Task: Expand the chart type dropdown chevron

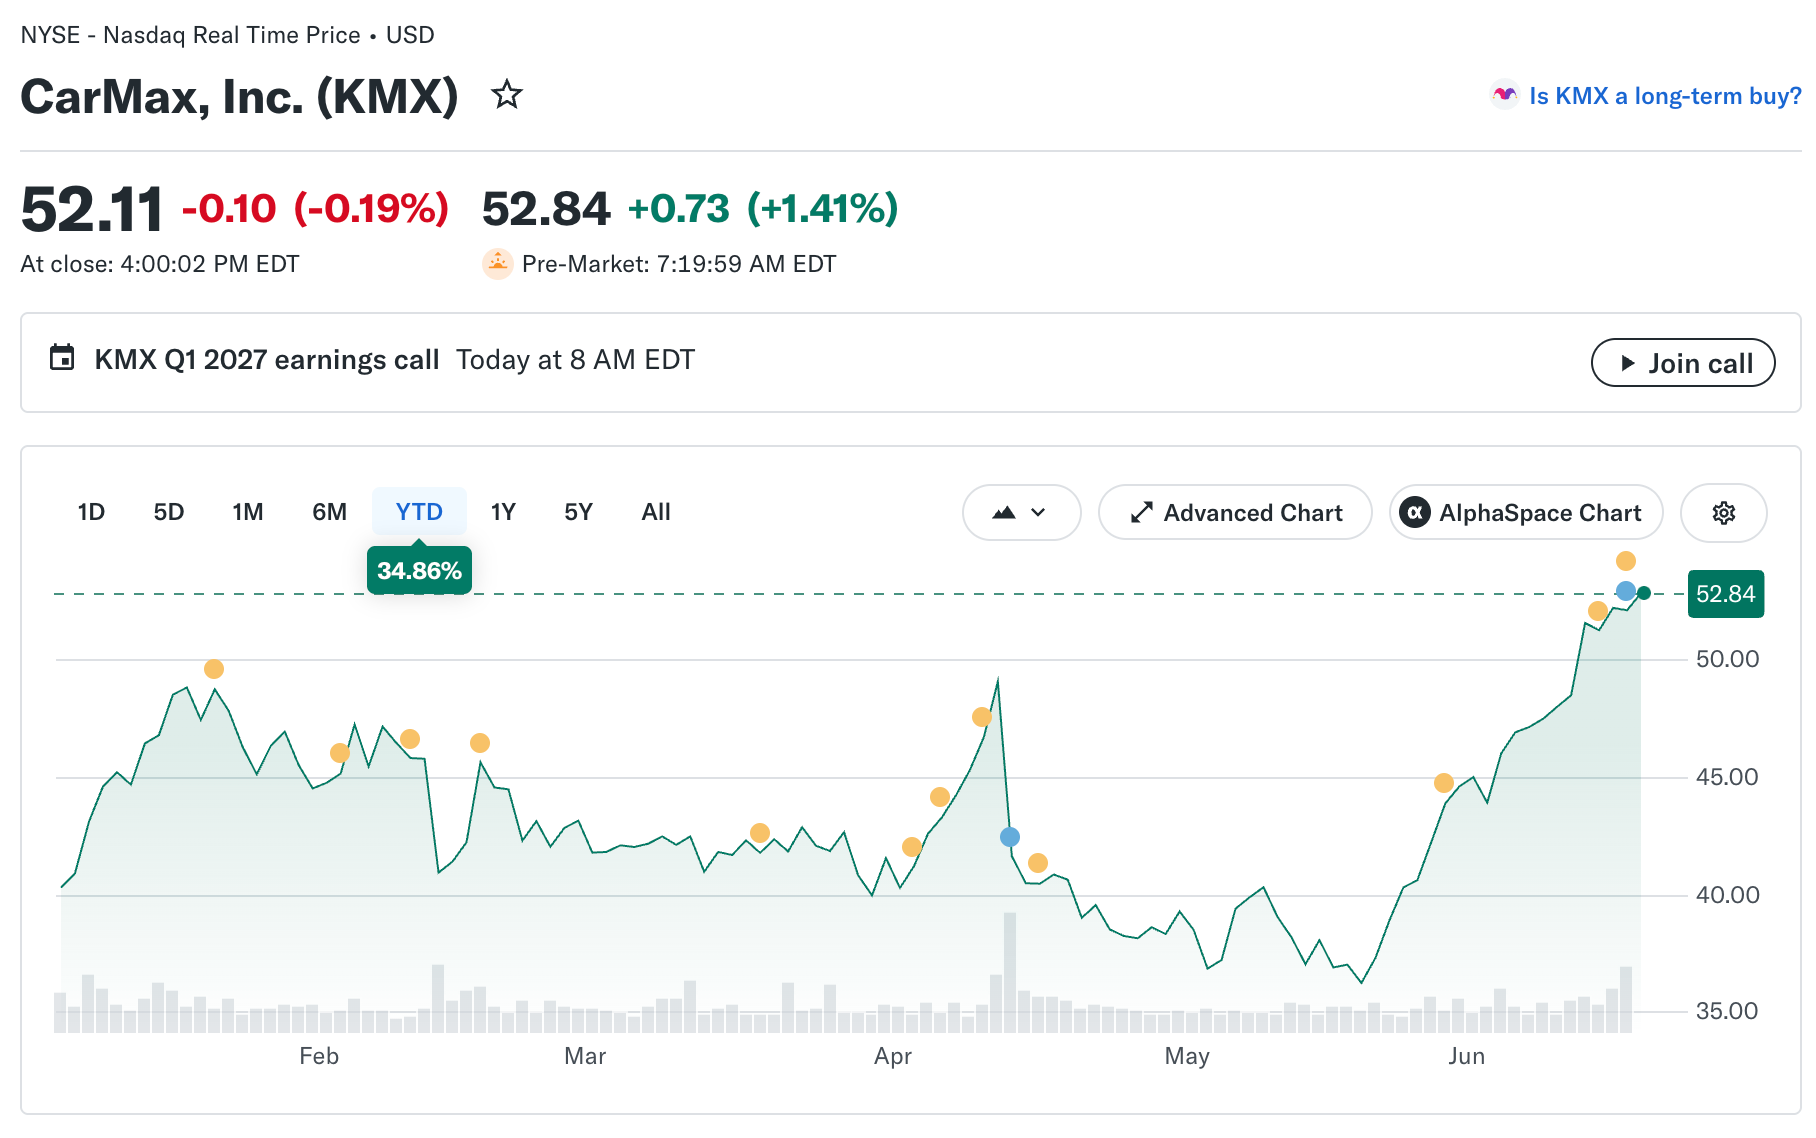Action: point(1038,513)
